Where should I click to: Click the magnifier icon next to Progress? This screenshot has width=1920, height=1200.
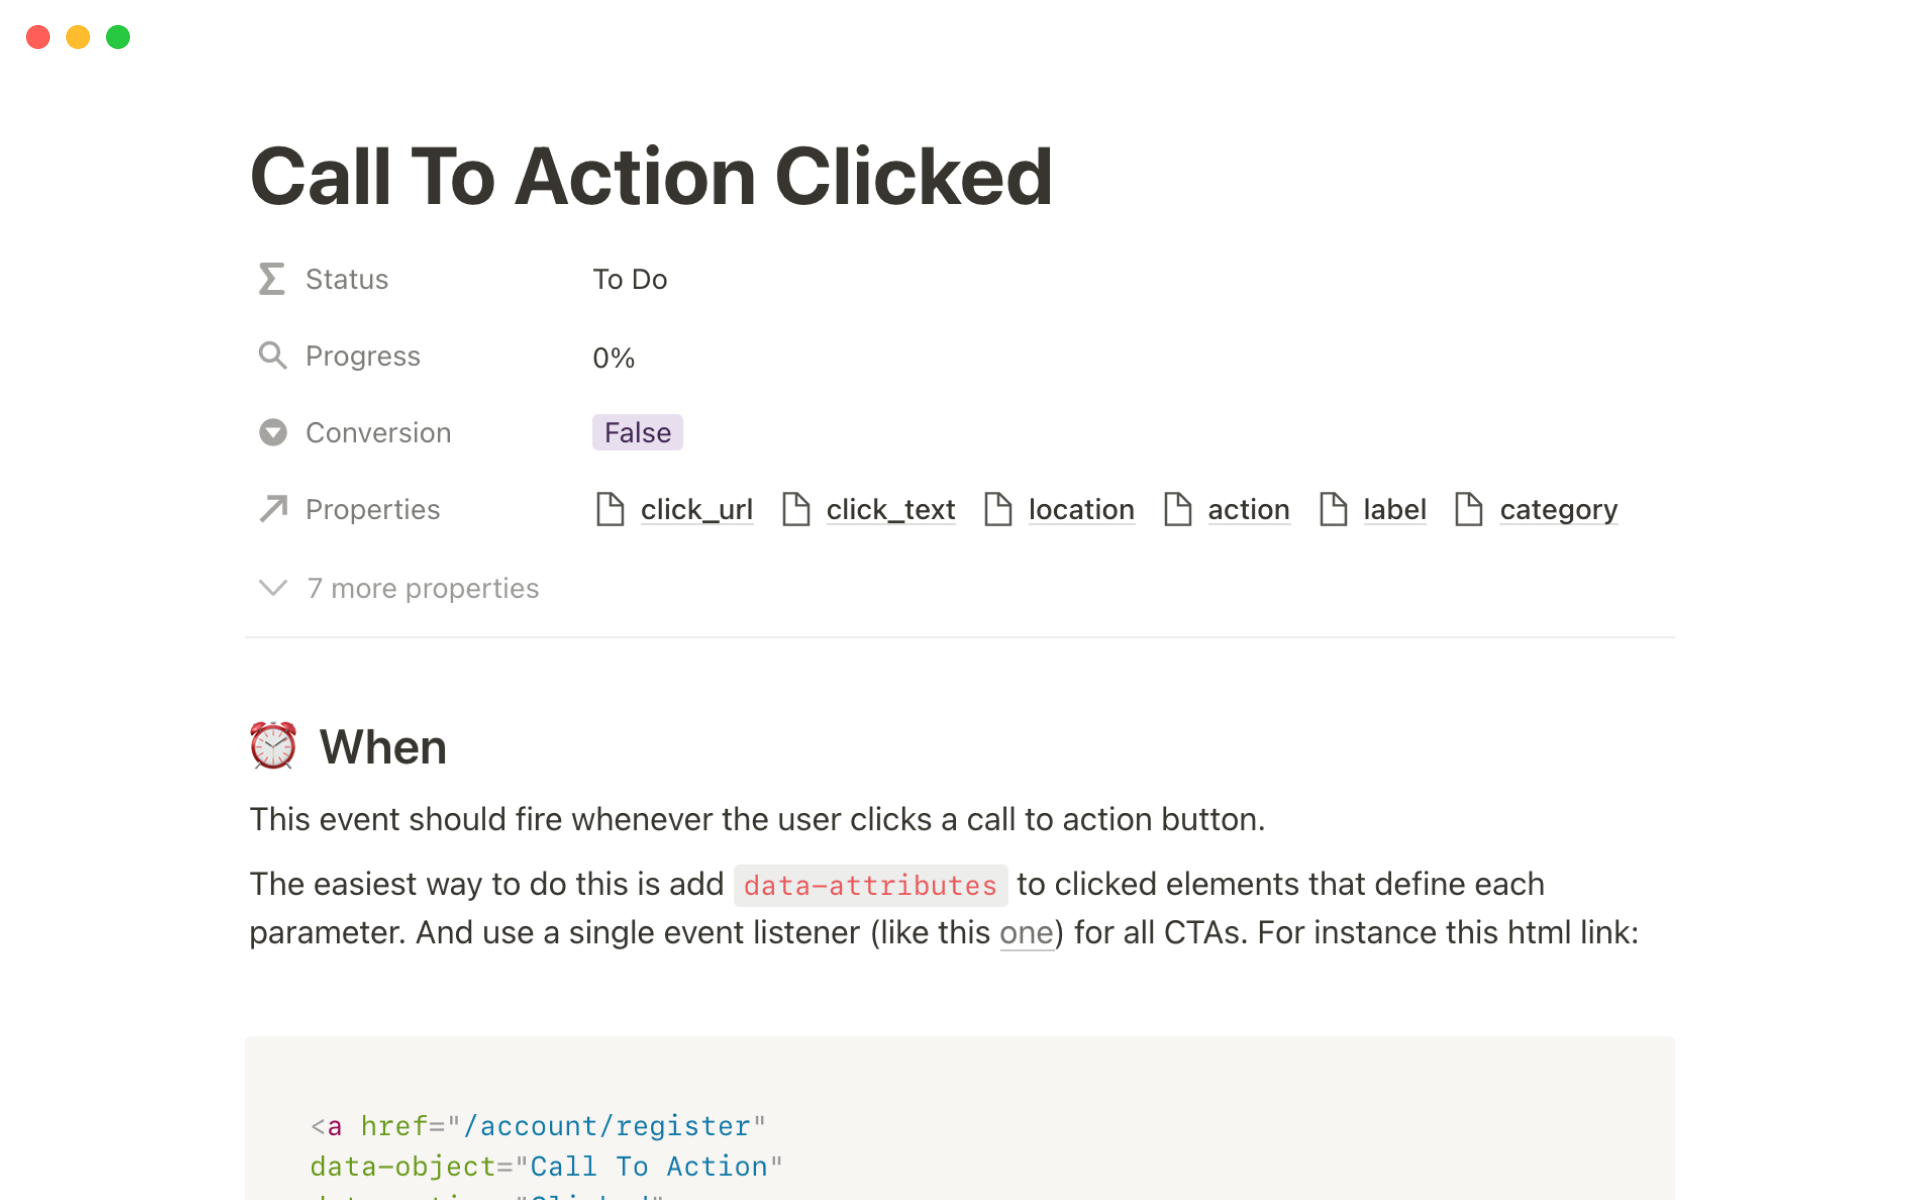pos(272,356)
